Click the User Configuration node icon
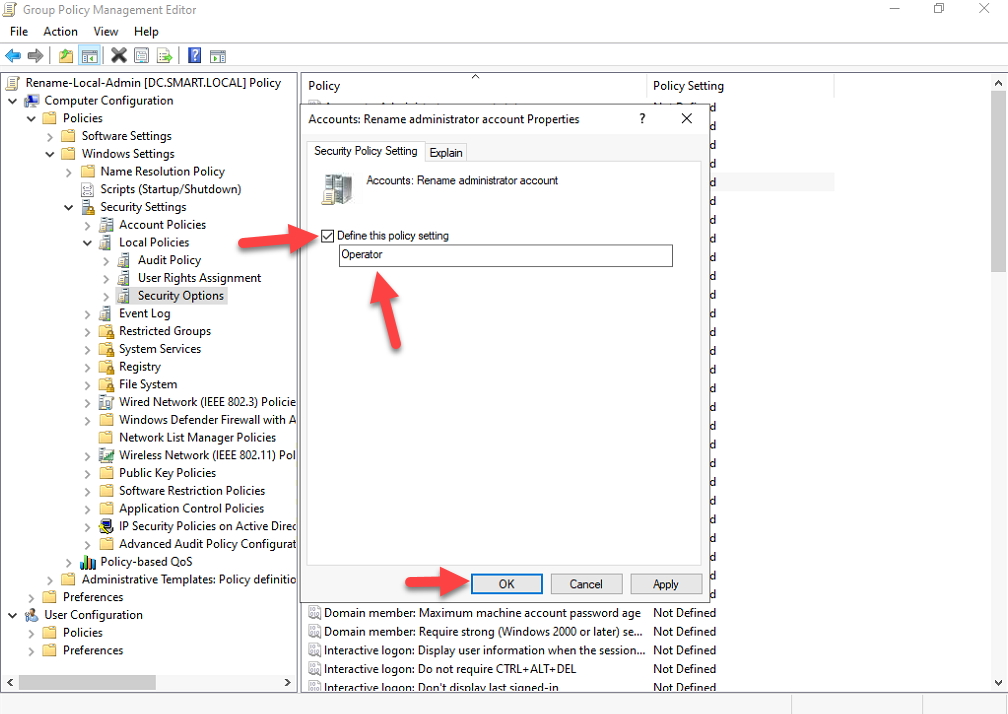This screenshot has height=714, width=1008. pos(32,615)
